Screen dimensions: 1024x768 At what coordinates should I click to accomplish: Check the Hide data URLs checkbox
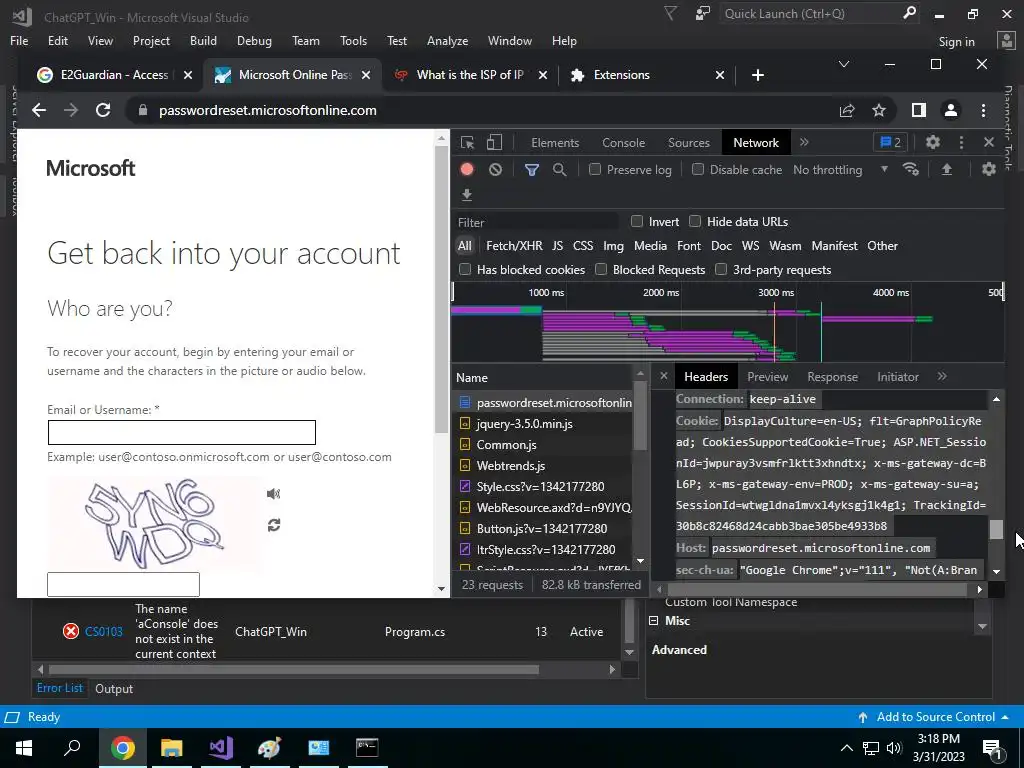695,221
